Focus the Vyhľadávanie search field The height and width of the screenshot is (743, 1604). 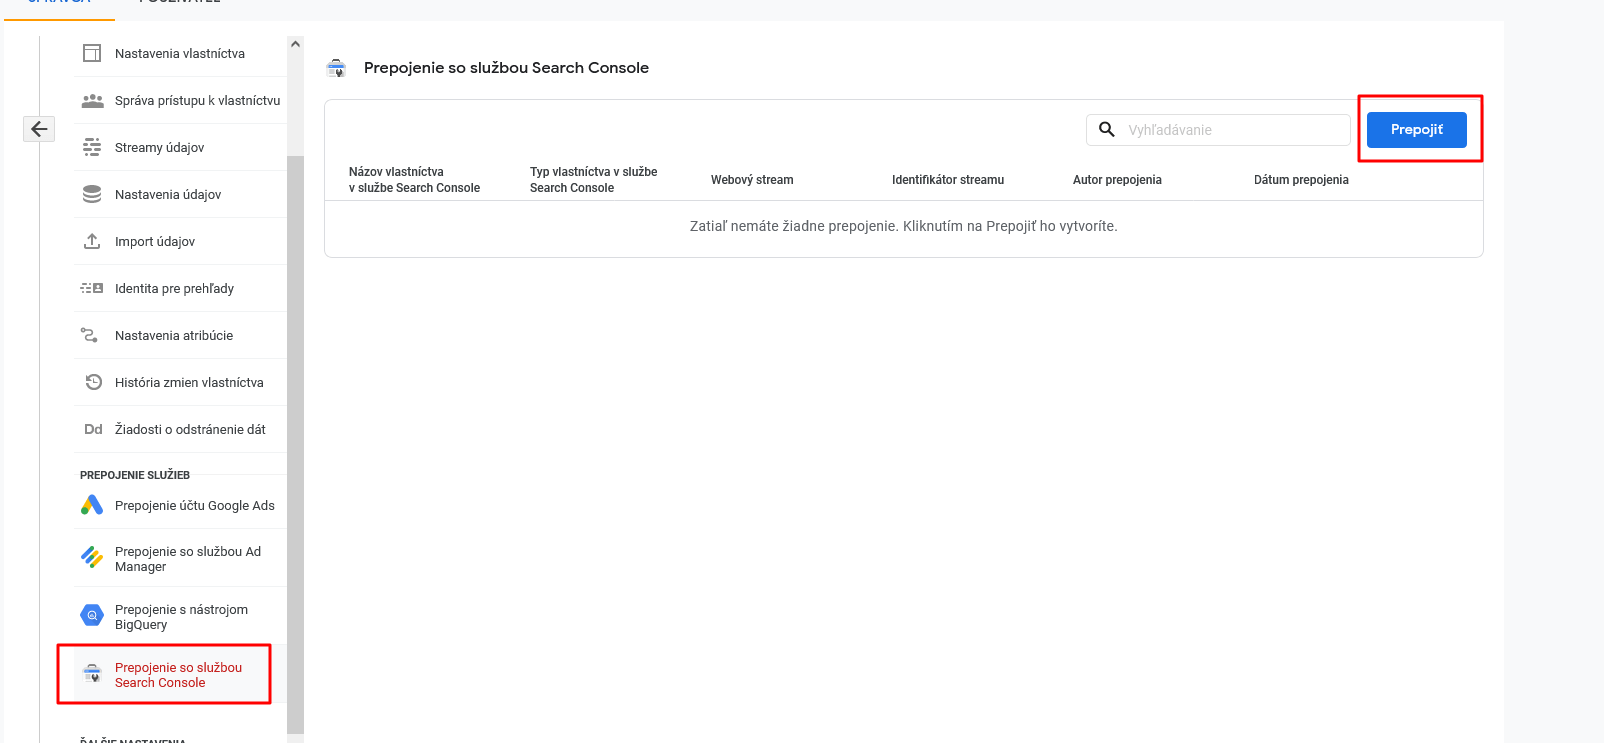pos(1218,130)
